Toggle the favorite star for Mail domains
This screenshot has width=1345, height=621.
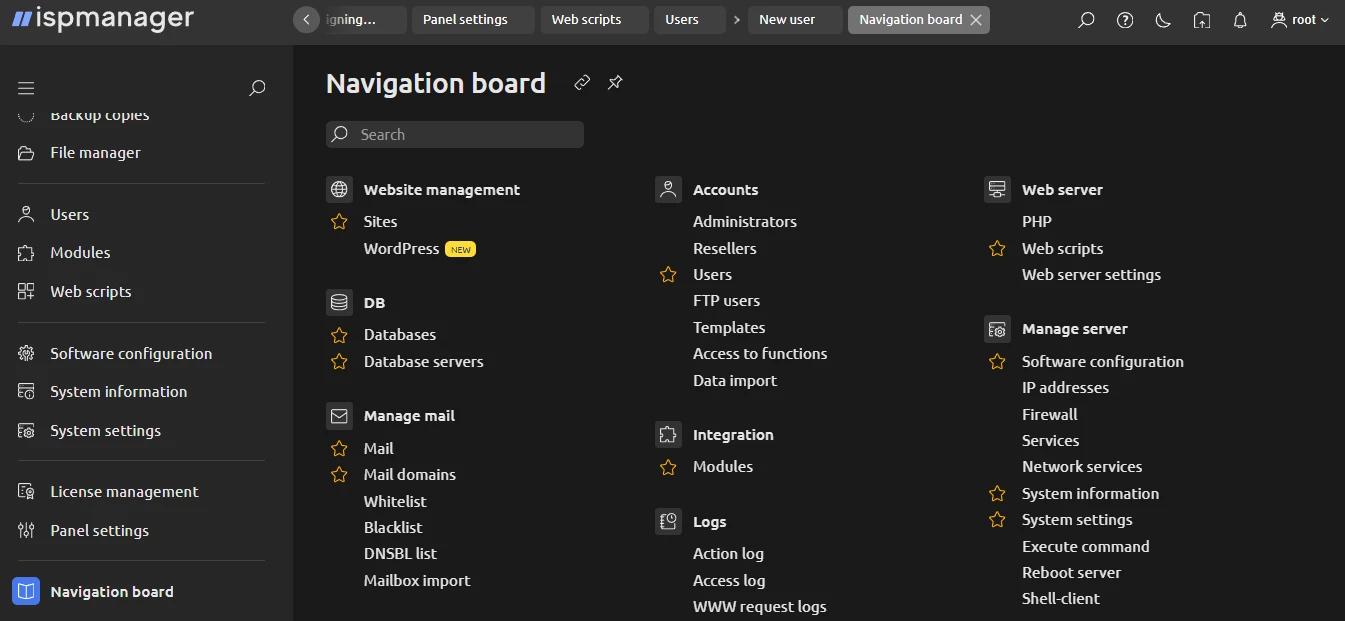click(x=338, y=474)
